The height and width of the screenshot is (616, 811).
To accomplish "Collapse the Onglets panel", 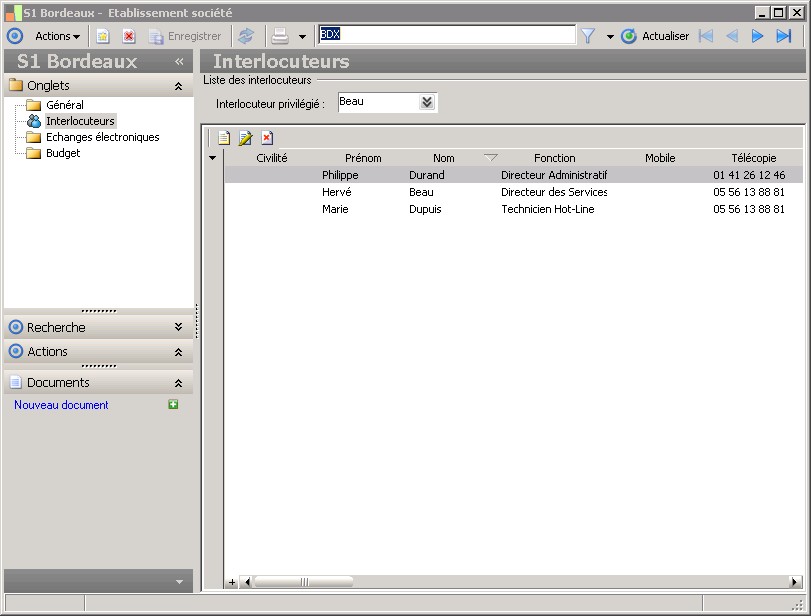I will tap(178, 86).
